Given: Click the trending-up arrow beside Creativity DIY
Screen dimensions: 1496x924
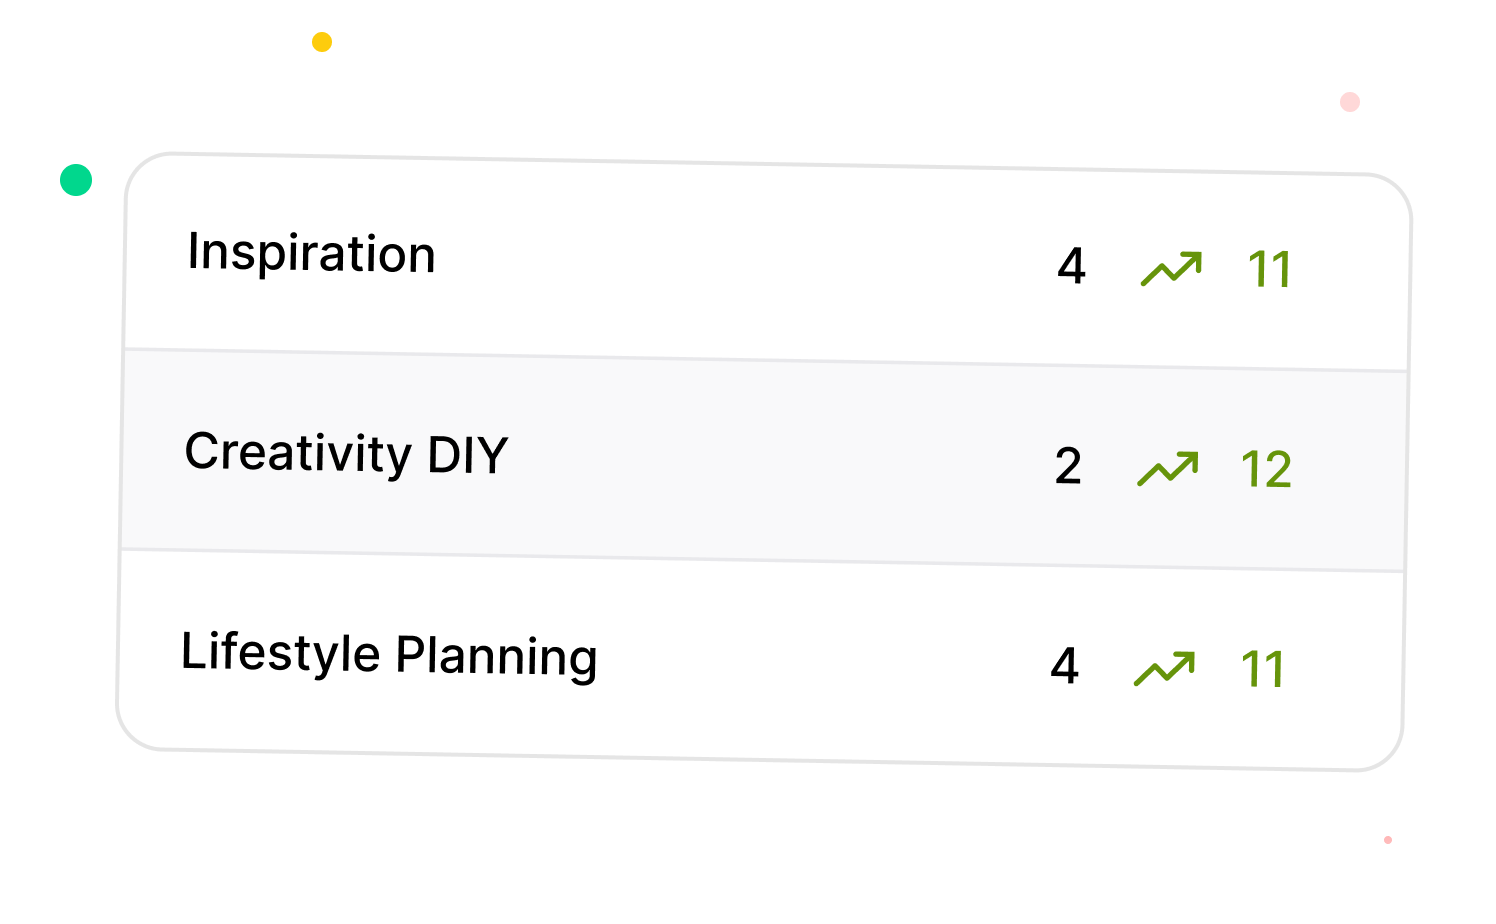Looking at the screenshot, I should coord(1168,469).
